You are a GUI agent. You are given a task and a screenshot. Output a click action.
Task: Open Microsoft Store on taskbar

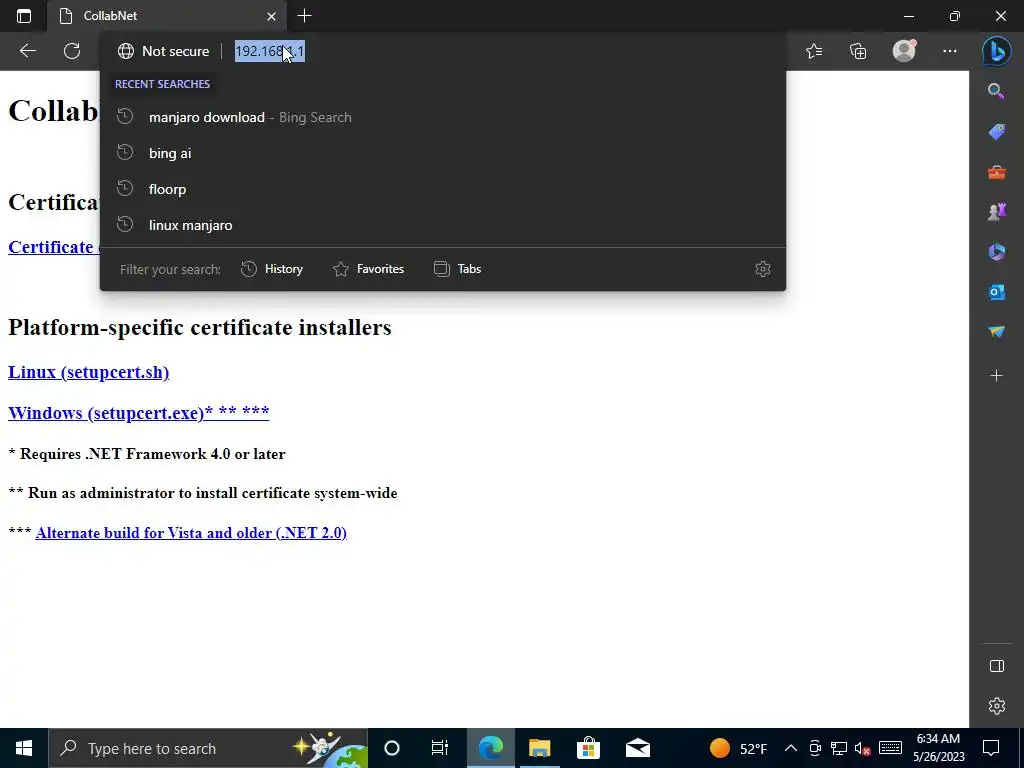[588, 748]
